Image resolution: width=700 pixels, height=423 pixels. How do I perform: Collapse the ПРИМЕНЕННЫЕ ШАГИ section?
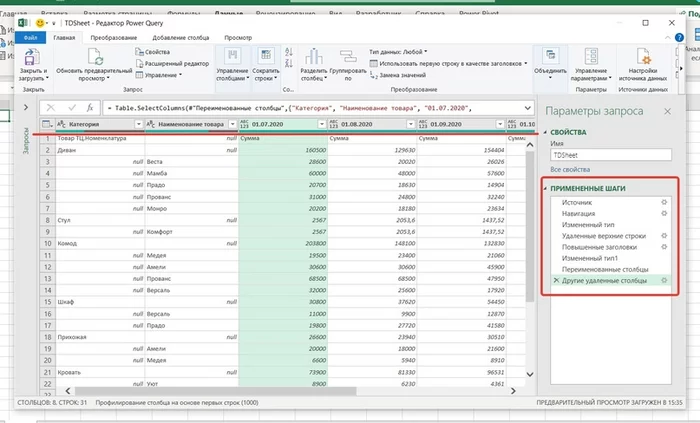click(545, 188)
